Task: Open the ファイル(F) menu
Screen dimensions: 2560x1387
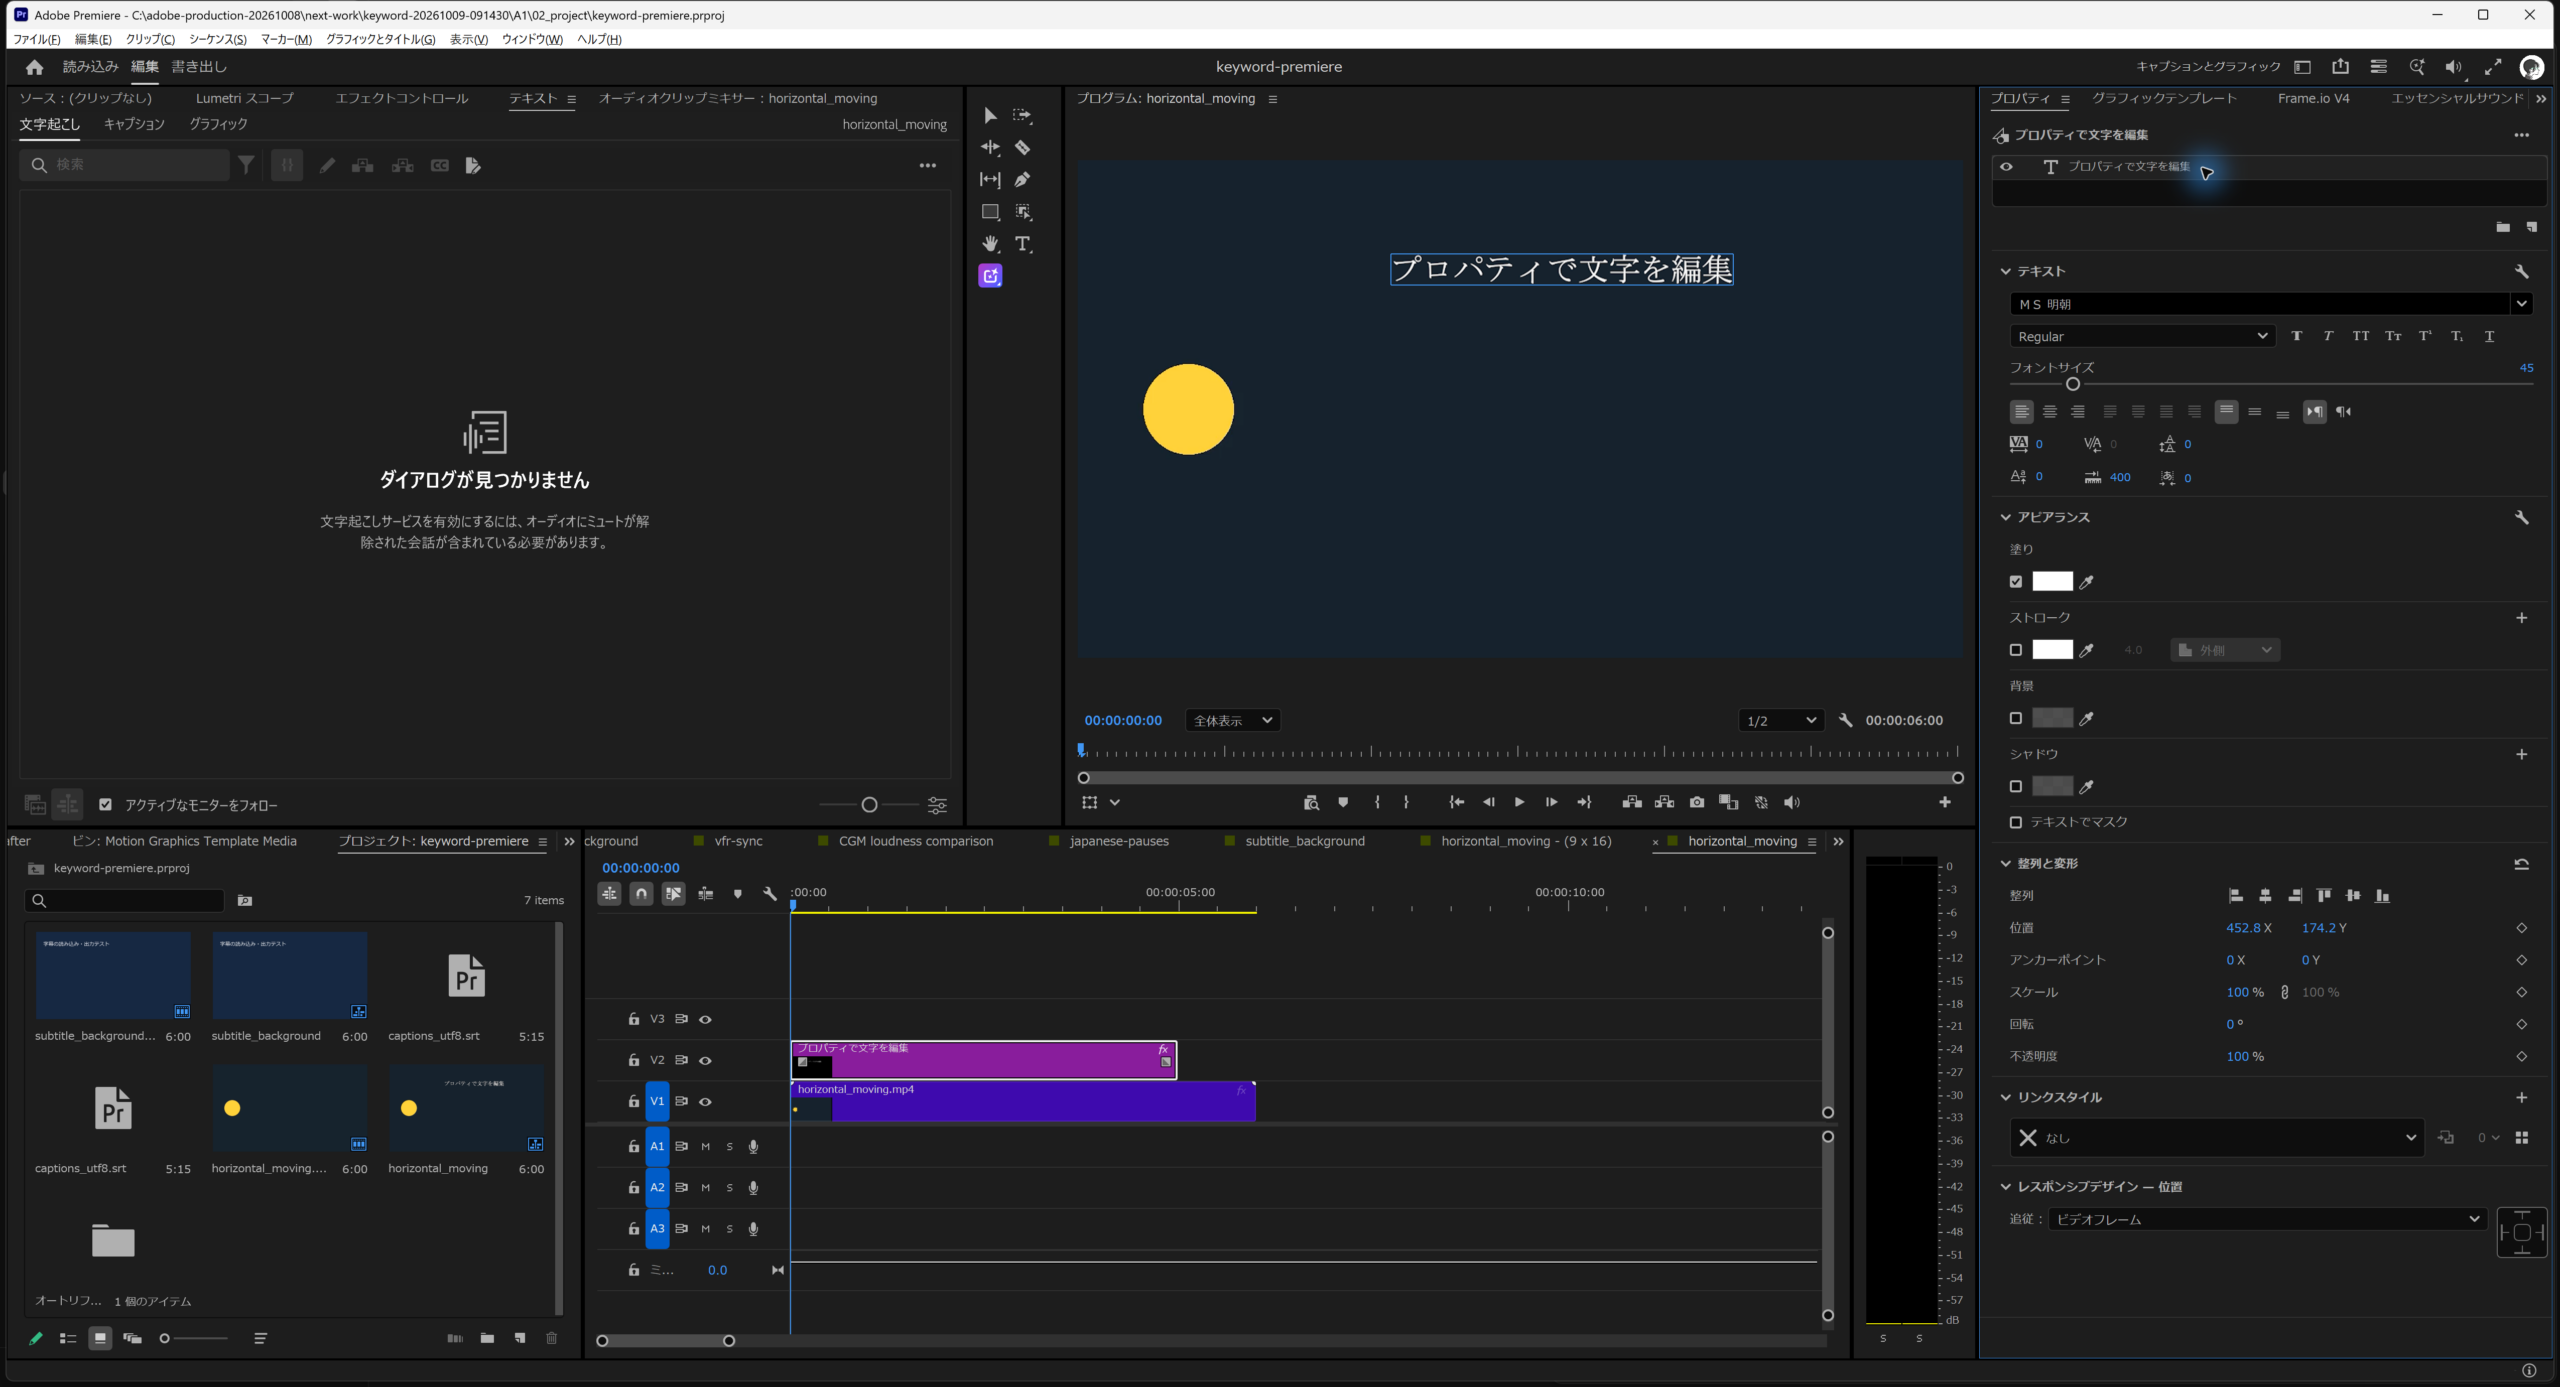Action: 37,39
